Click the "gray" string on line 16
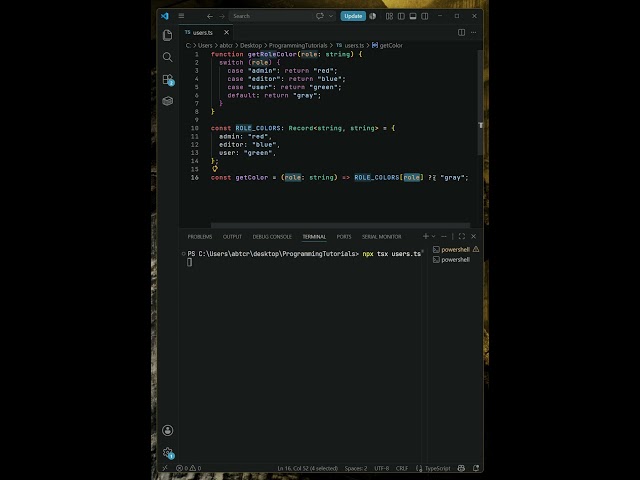 pyautogui.click(x=453, y=178)
